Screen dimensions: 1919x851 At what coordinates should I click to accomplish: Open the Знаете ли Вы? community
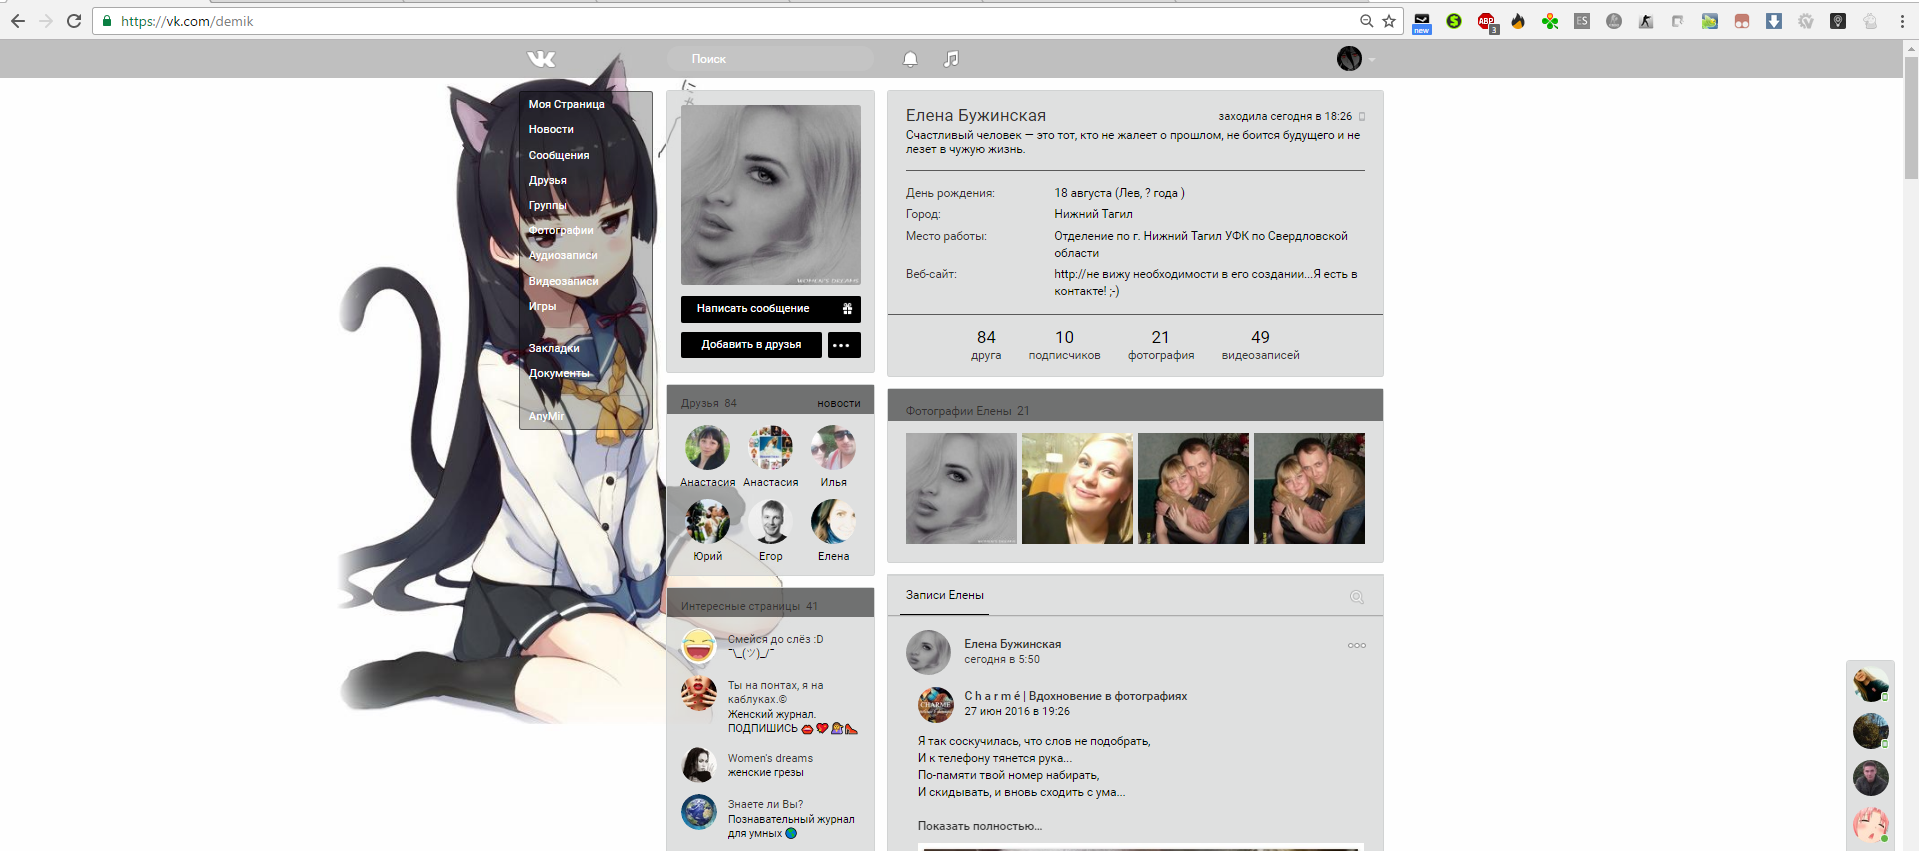coord(765,804)
